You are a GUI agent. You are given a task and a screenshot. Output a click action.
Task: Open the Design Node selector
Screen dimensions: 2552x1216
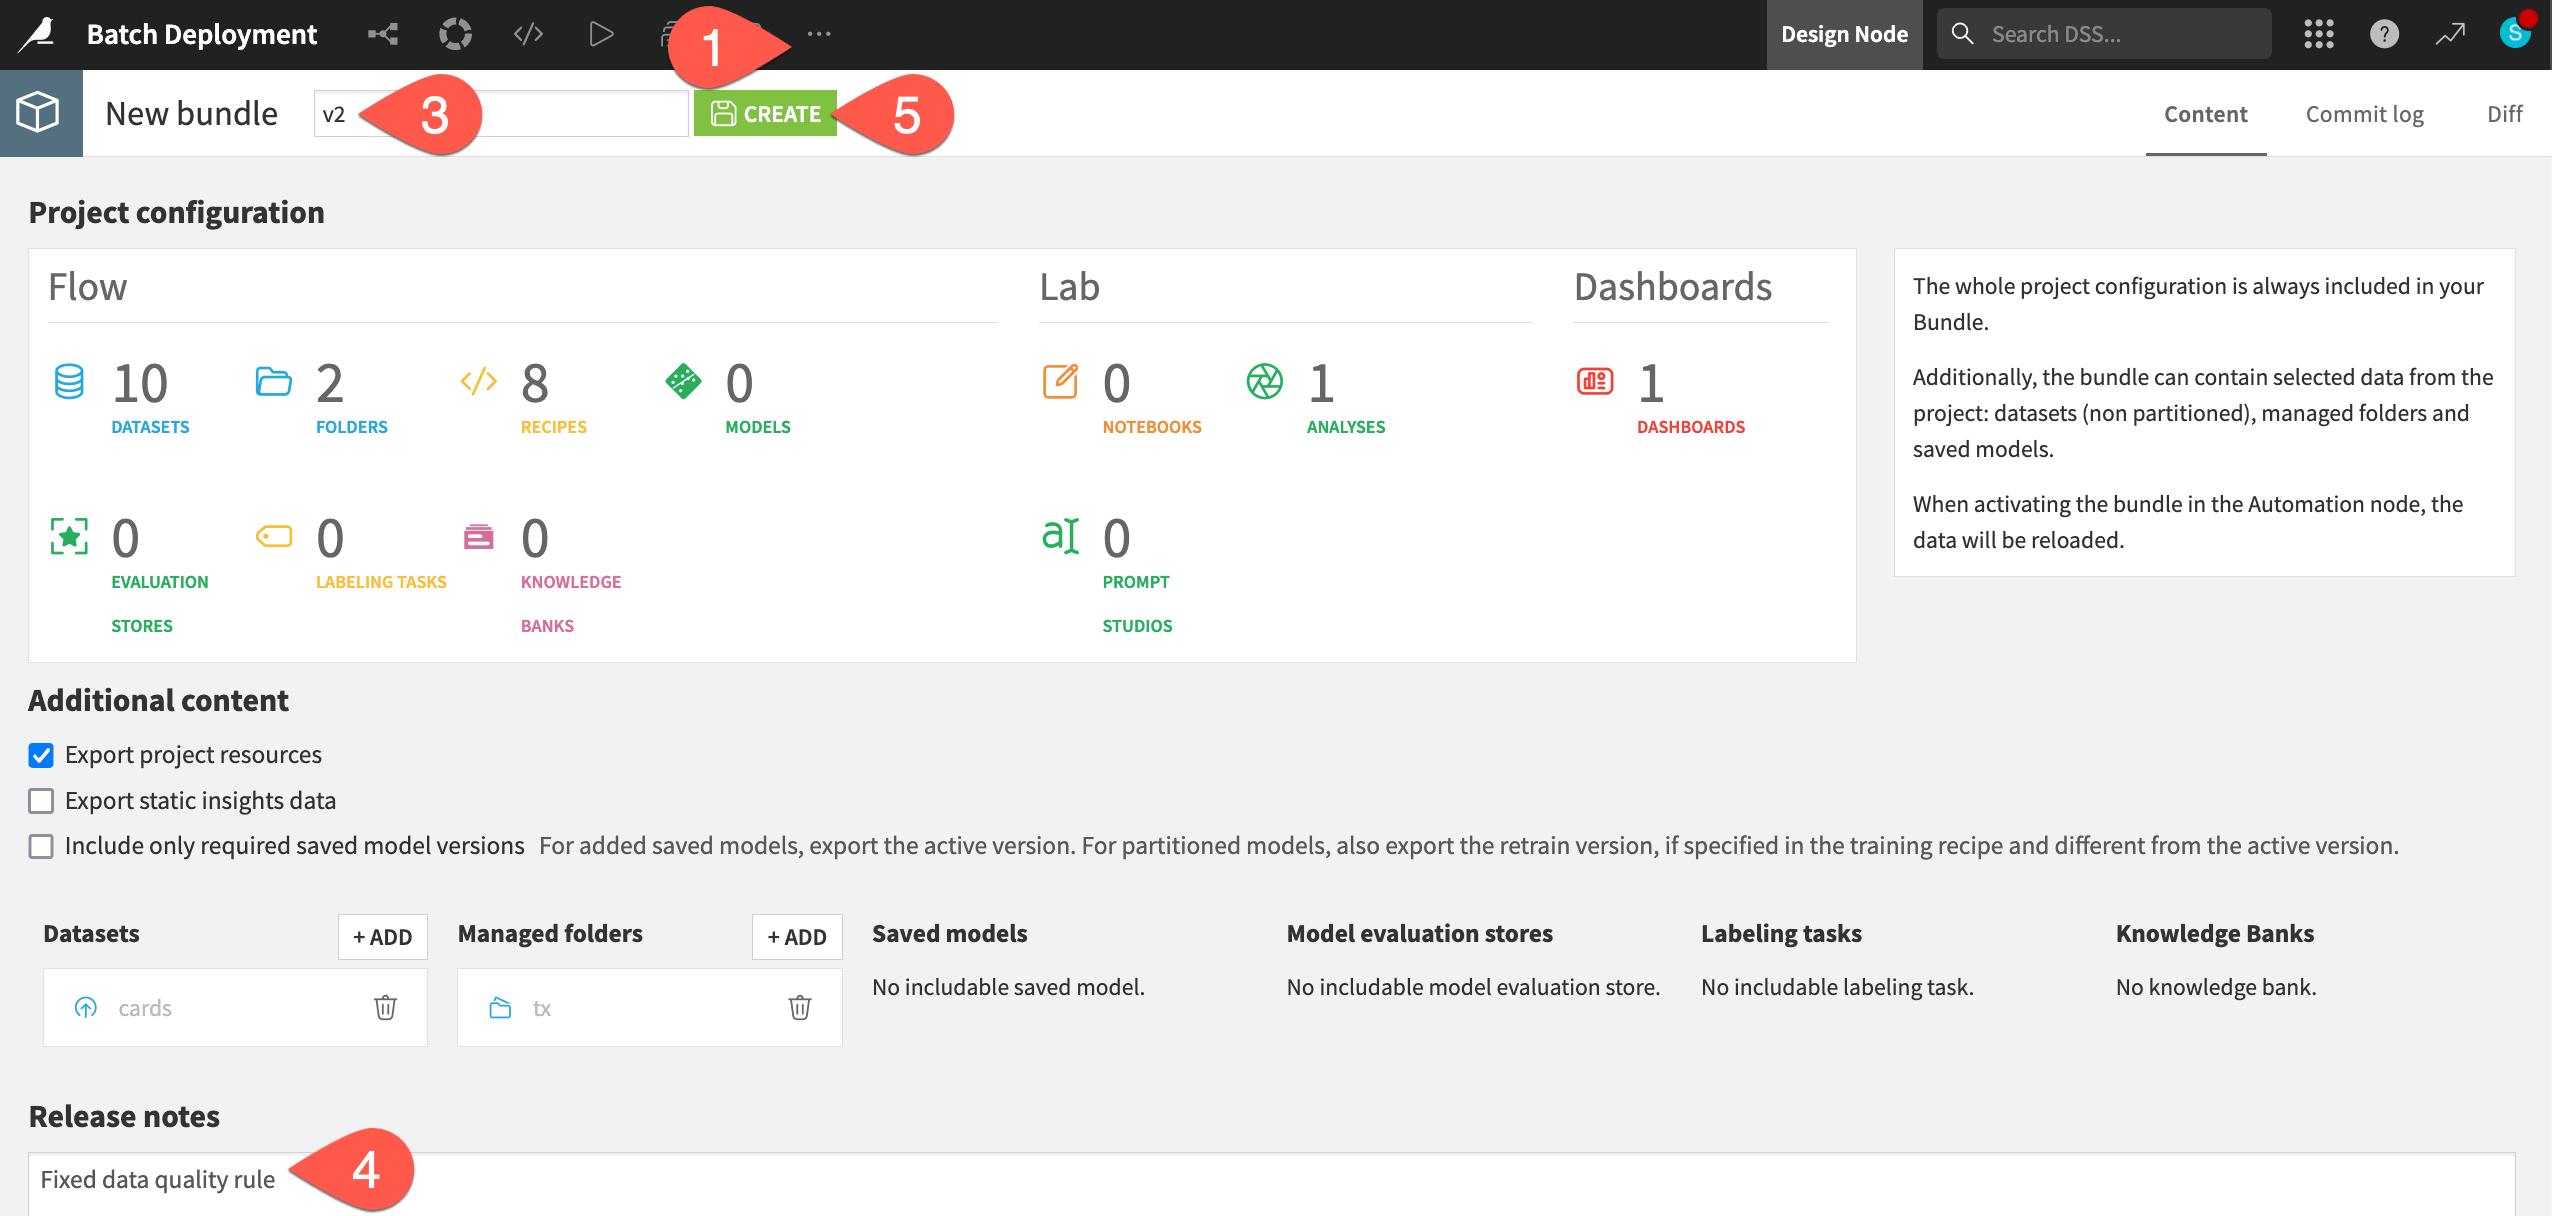(x=1843, y=33)
